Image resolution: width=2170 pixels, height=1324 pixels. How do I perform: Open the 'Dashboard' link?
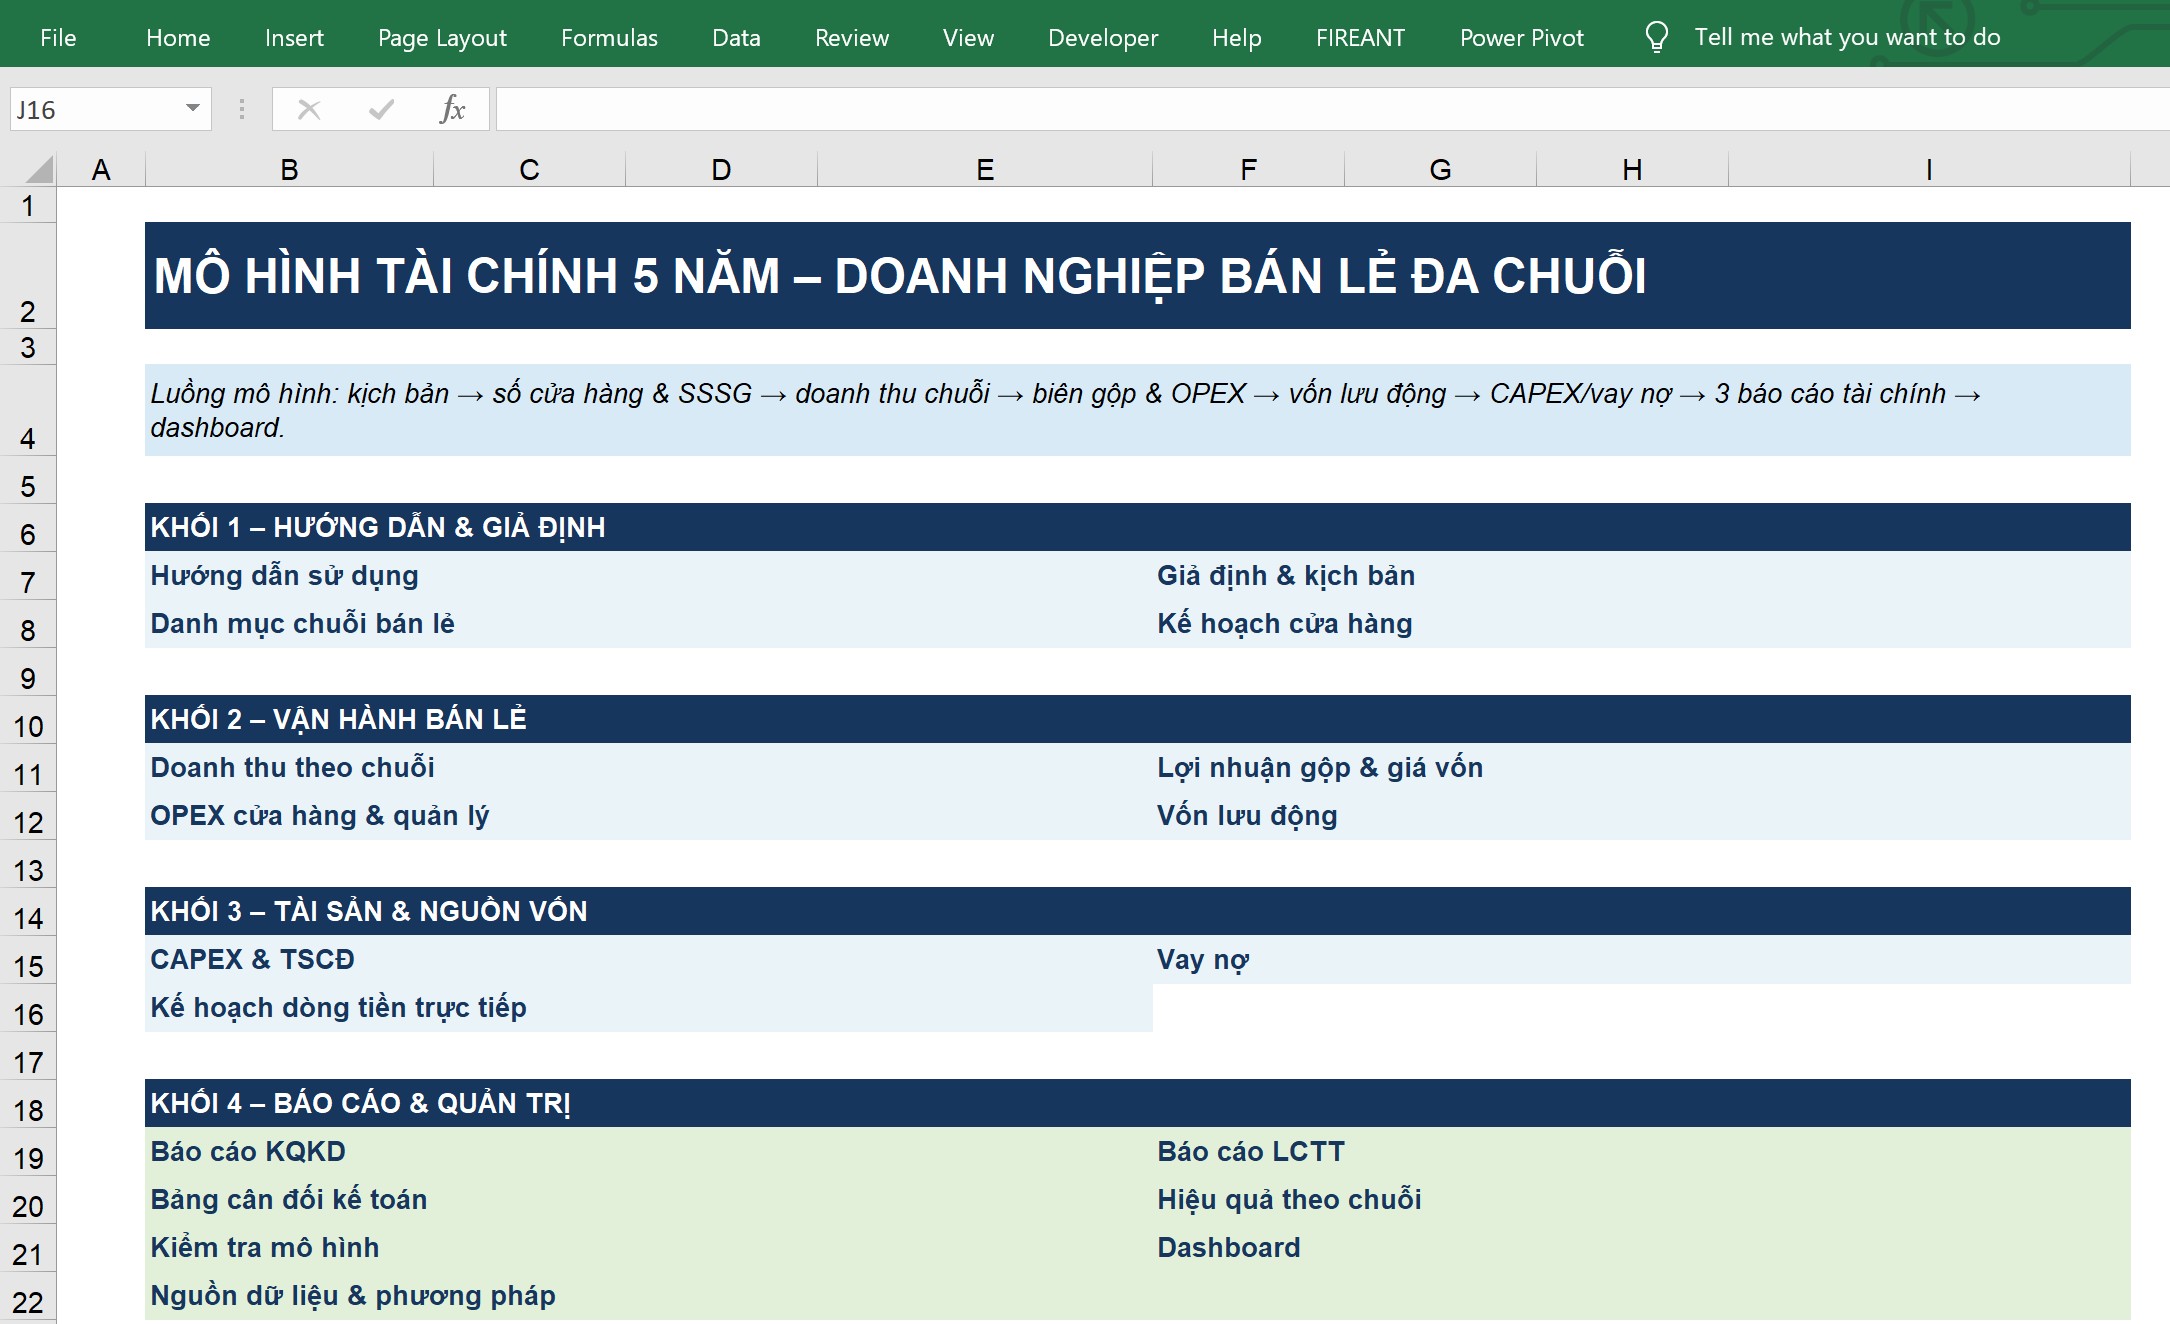[x=1229, y=1248]
